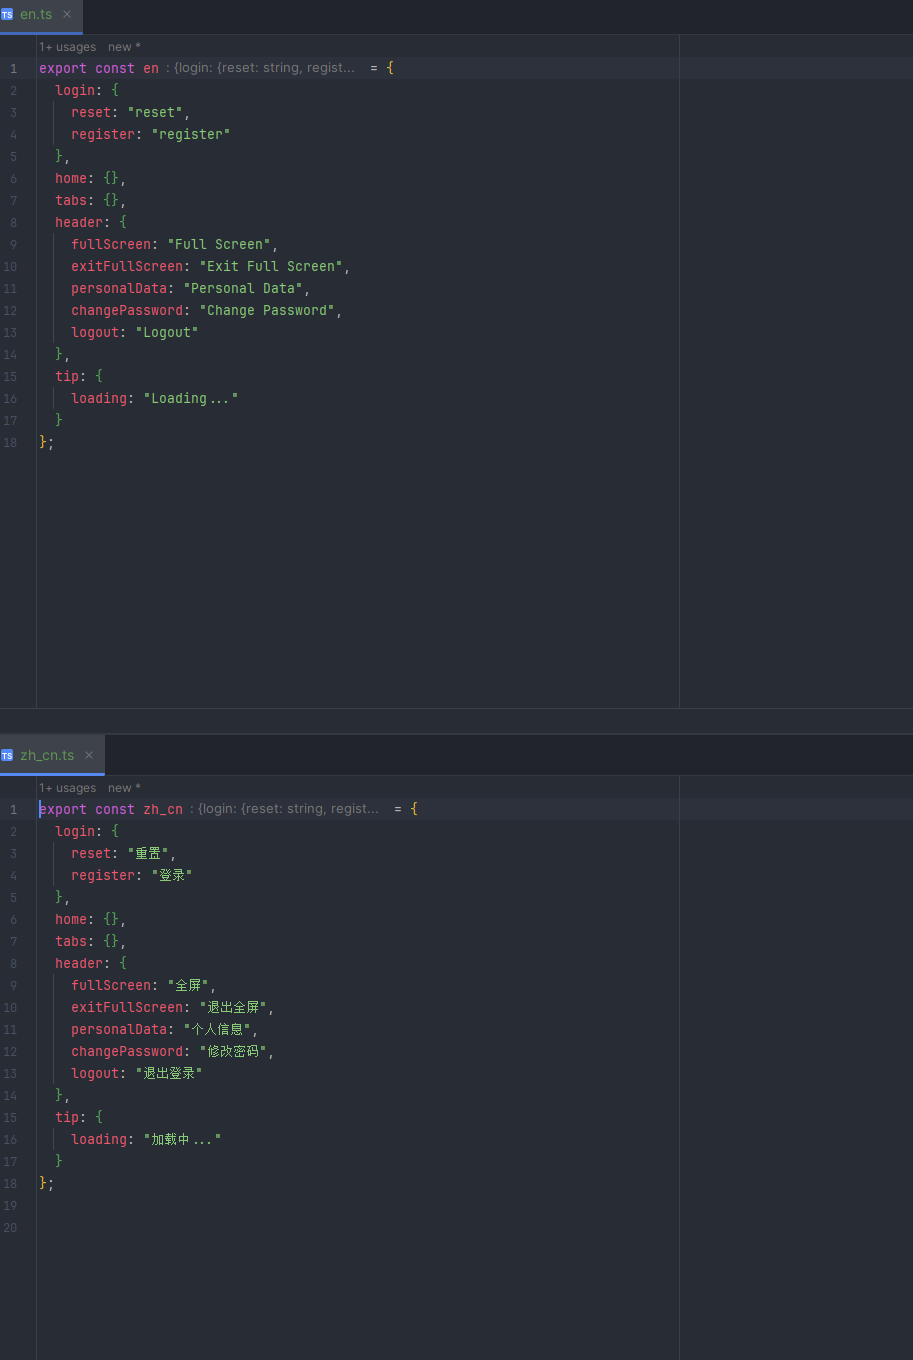Click the 'changePassword' key in en.ts
913x1360 pixels.
coord(127,310)
